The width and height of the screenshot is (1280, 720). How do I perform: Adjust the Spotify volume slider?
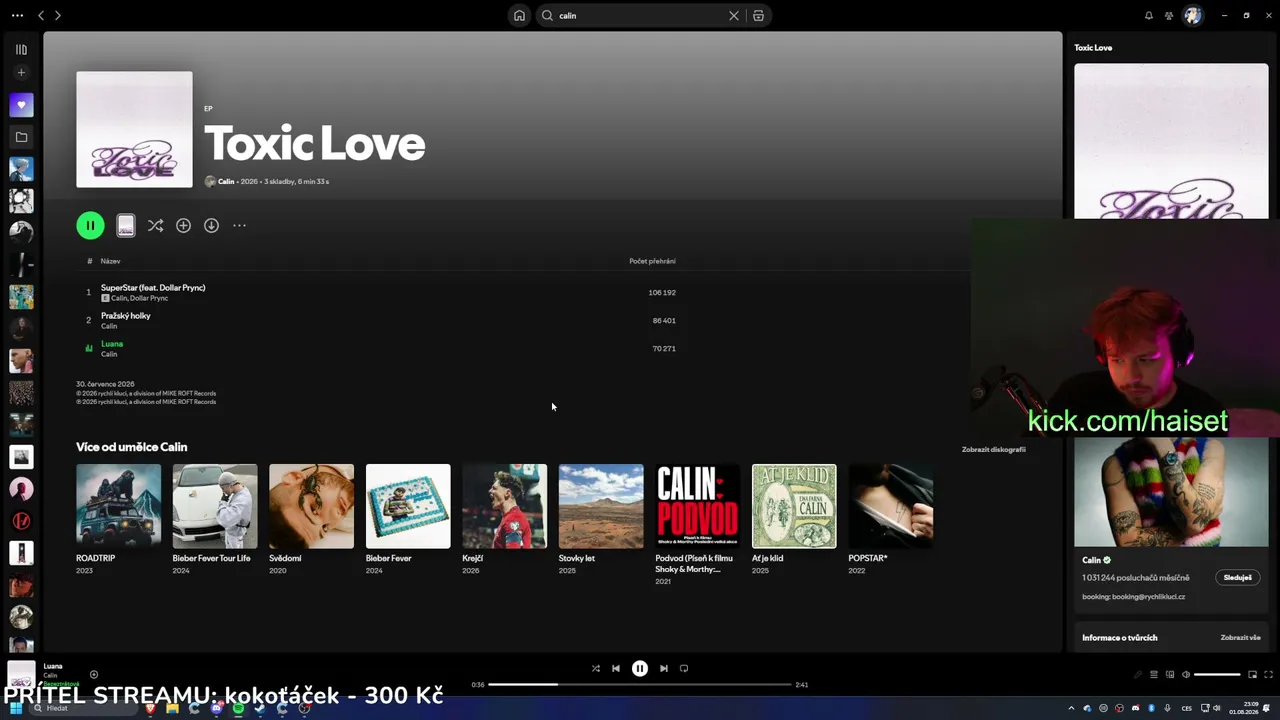pos(1217,675)
